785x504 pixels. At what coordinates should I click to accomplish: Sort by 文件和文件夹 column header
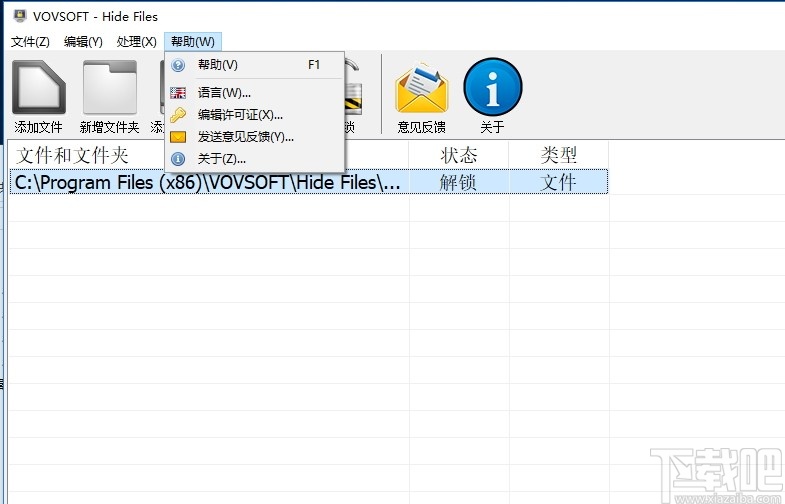[x=209, y=155]
